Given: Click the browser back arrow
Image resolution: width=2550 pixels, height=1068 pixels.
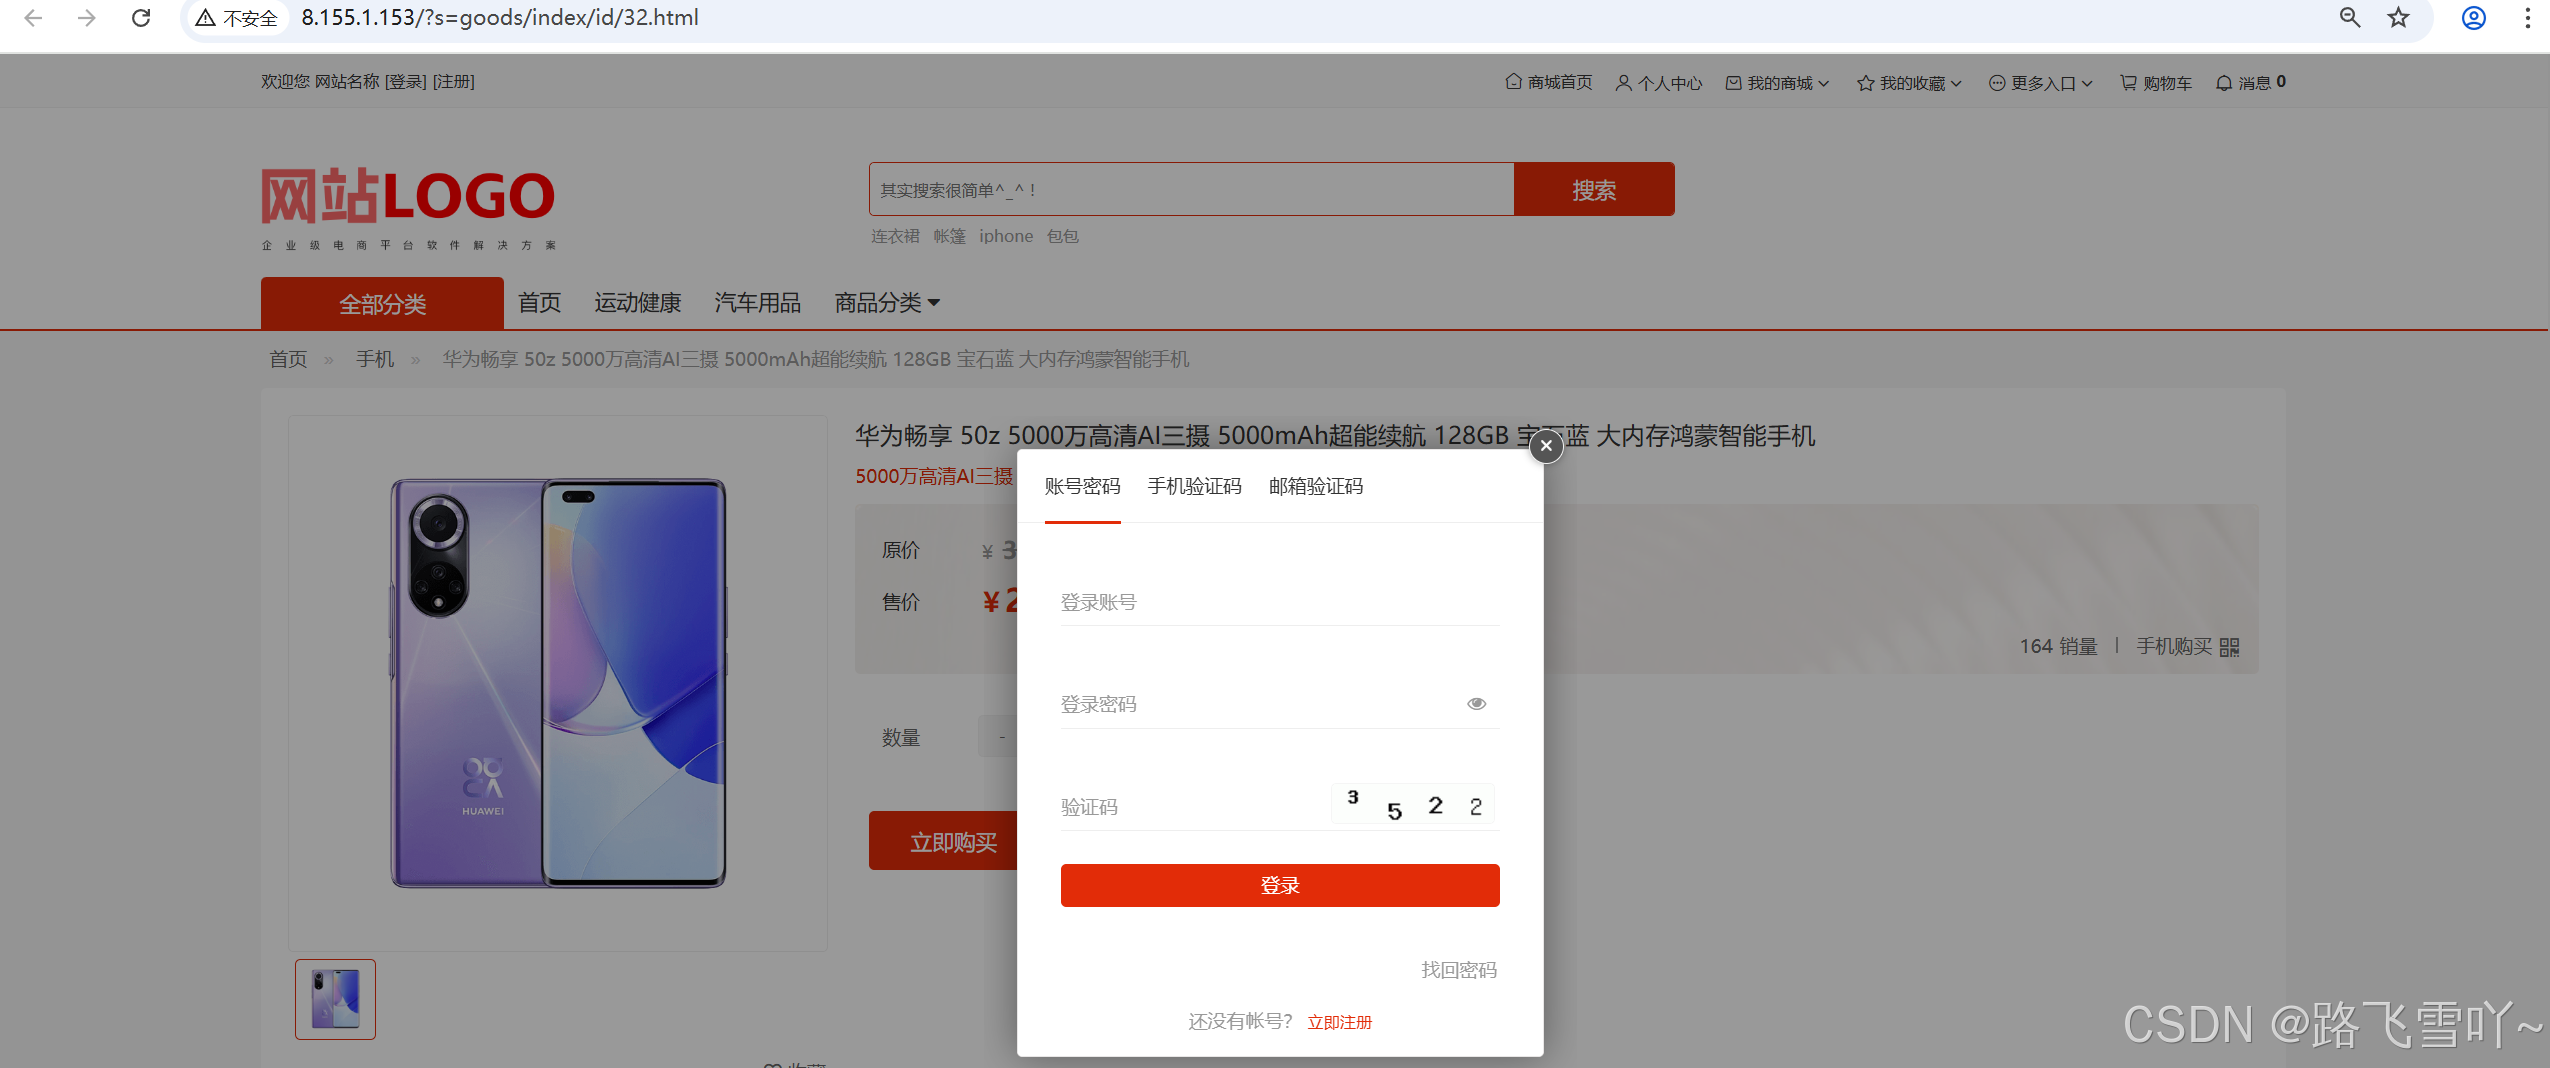Looking at the screenshot, I should (x=33, y=18).
